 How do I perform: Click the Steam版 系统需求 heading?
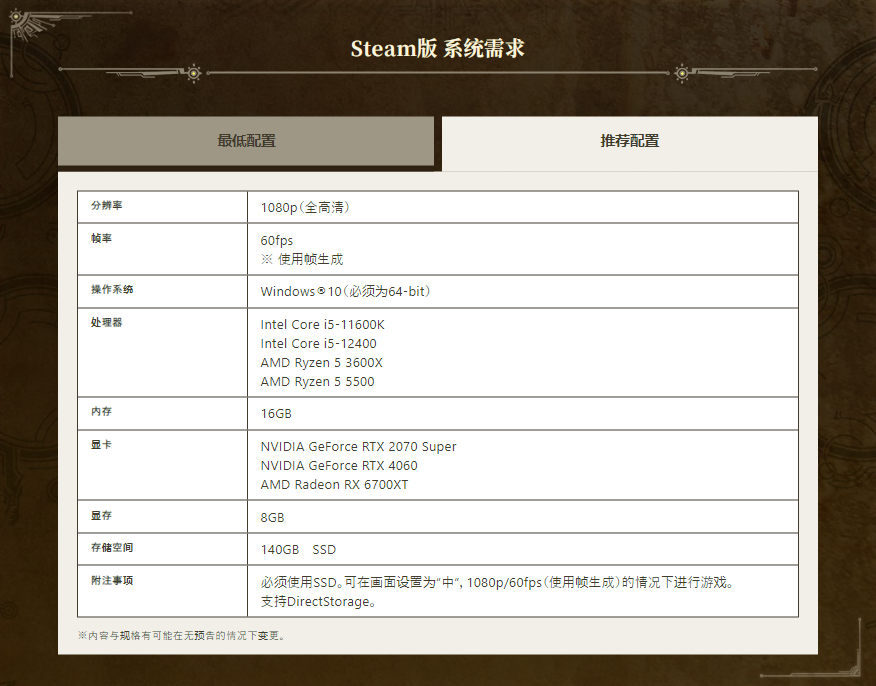point(437,49)
